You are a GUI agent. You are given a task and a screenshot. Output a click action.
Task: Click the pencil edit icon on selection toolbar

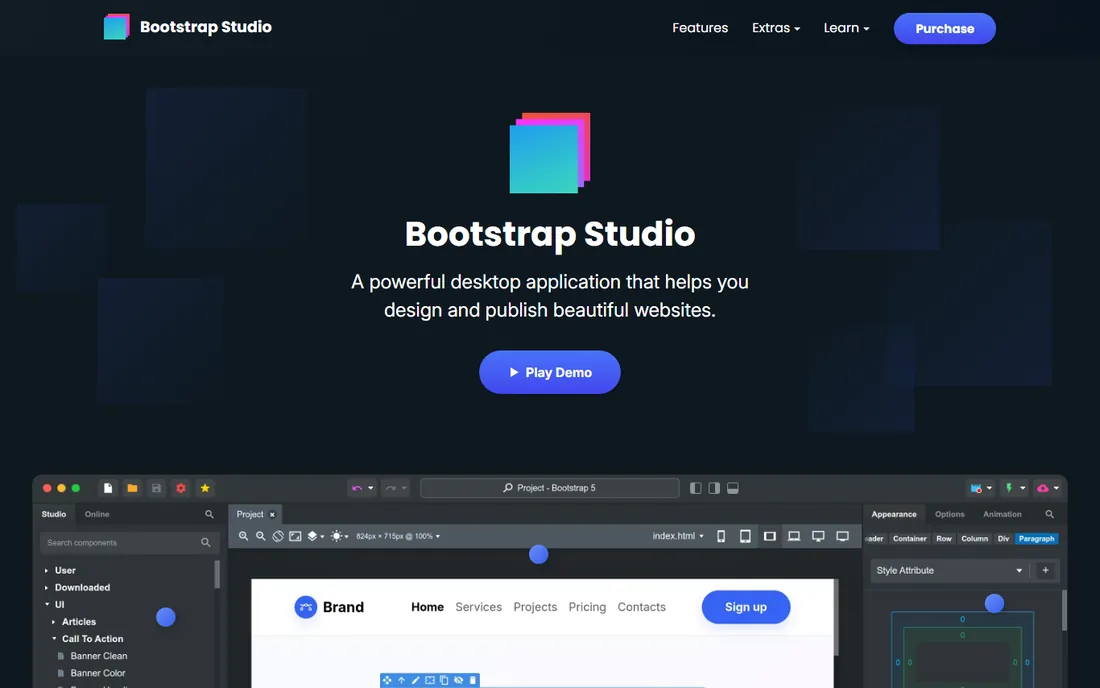click(415, 680)
